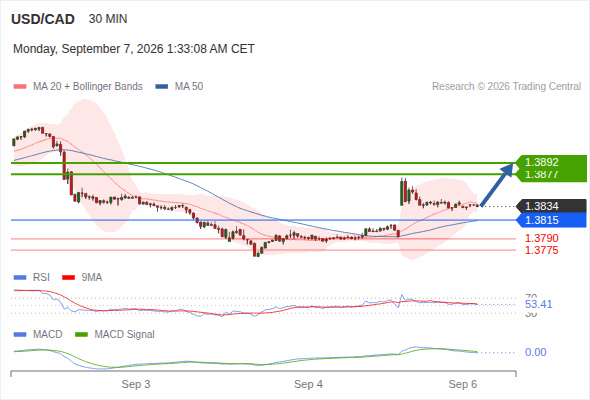590x400 pixels.
Task: Click the Sep 3 axis label
Action: click(136, 384)
